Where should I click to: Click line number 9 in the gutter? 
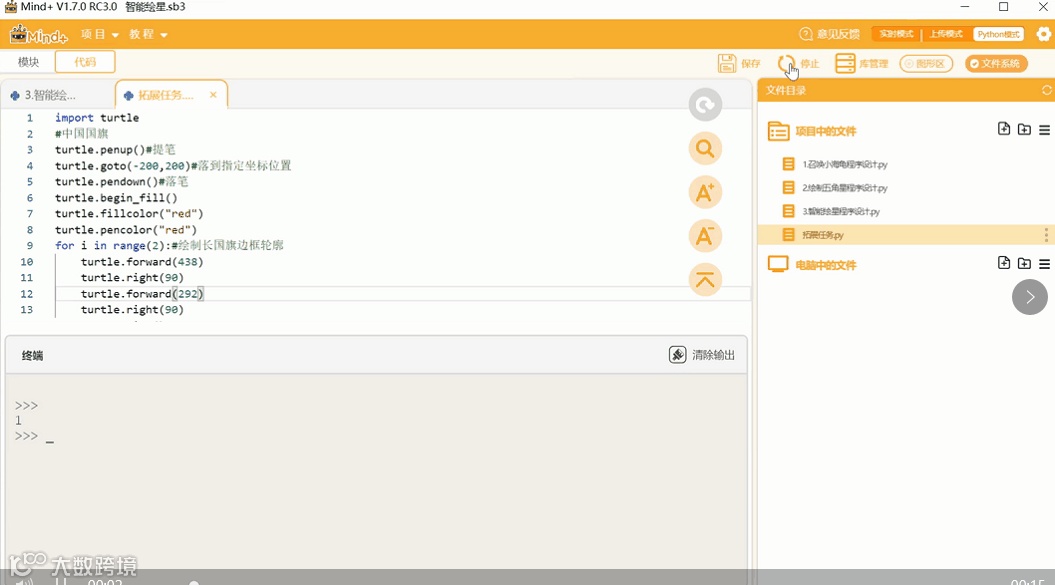point(30,246)
